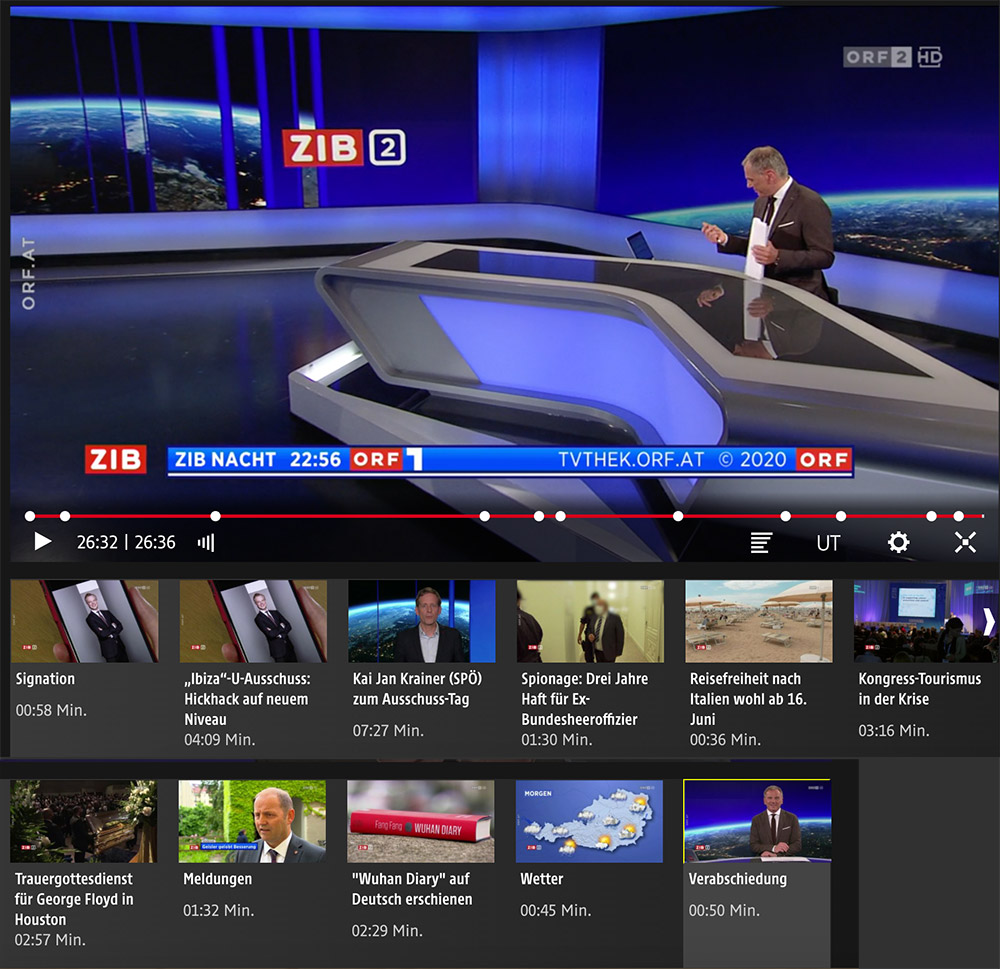The height and width of the screenshot is (969, 1000).
Task: Open the chapter list icon in player controls
Action: pos(761,543)
